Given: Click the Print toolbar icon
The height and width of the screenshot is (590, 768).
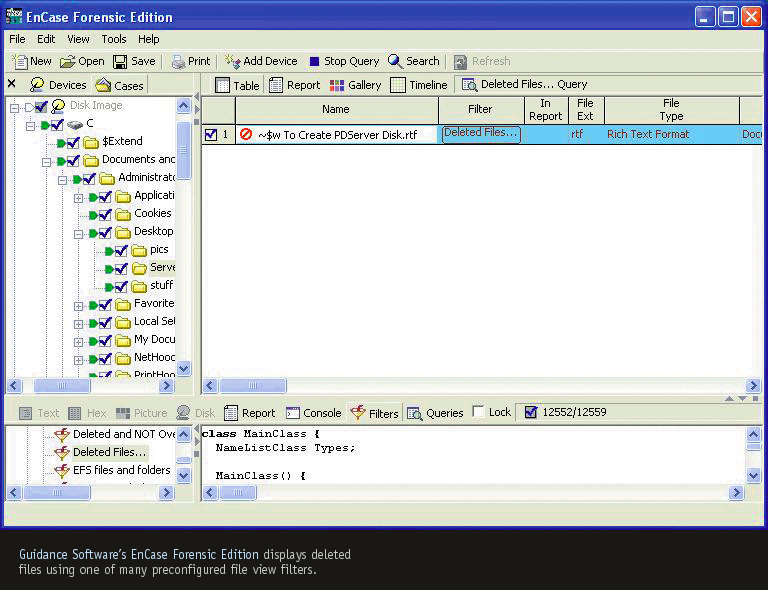Looking at the screenshot, I should pyautogui.click(x=178, y=61).
